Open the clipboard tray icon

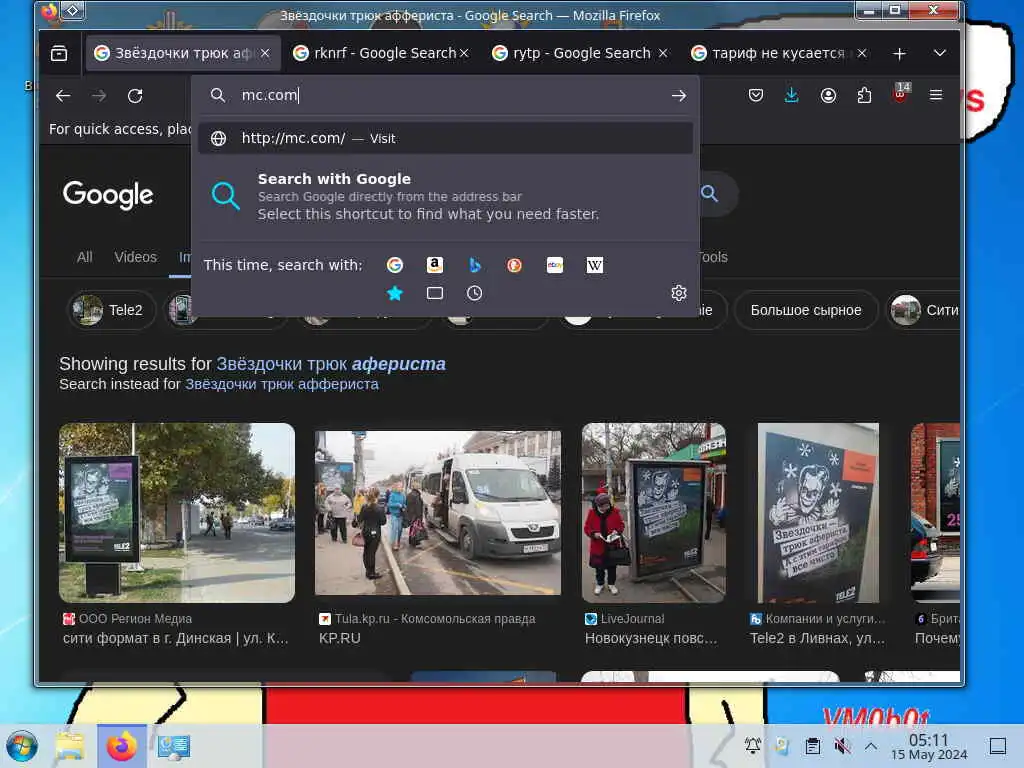[x=812, y=745]
